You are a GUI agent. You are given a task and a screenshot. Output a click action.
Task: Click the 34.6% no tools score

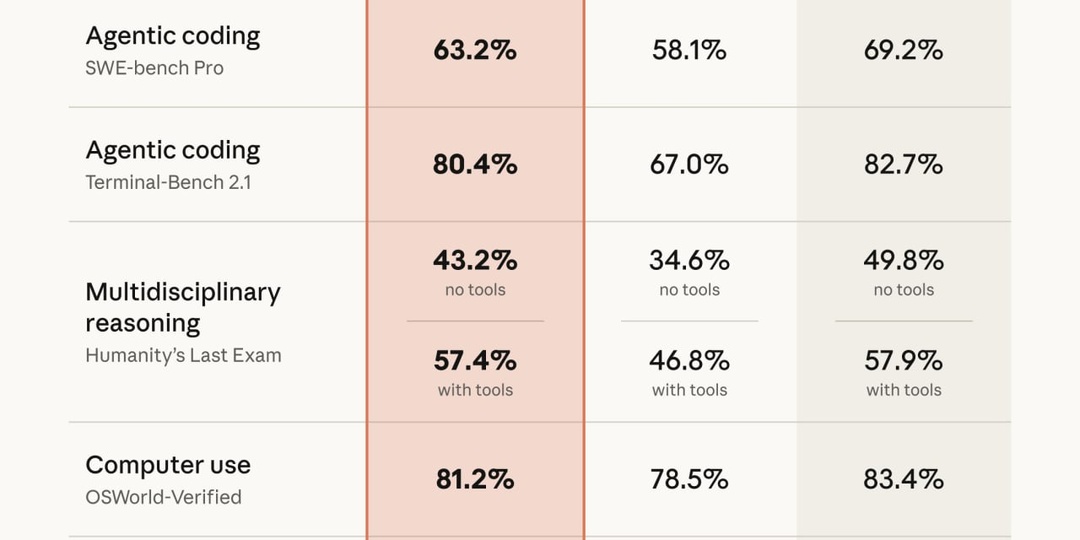point(689,260)
